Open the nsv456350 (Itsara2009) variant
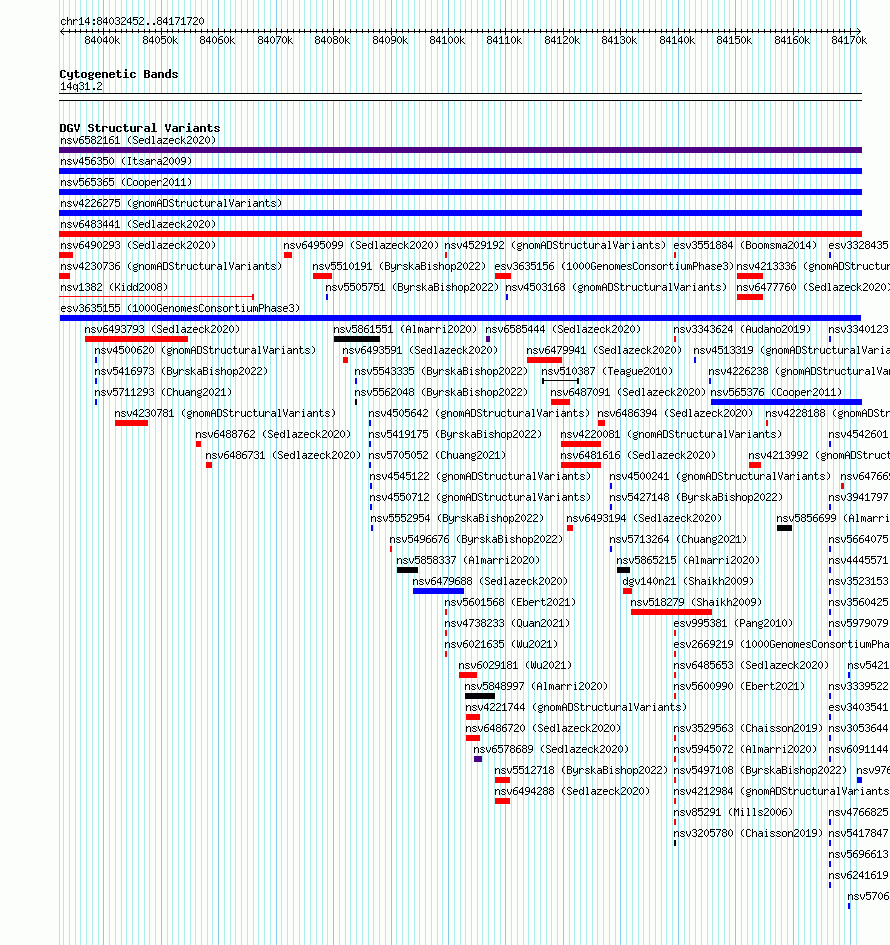This screenshot has height=945, width=890. [126, 162]
